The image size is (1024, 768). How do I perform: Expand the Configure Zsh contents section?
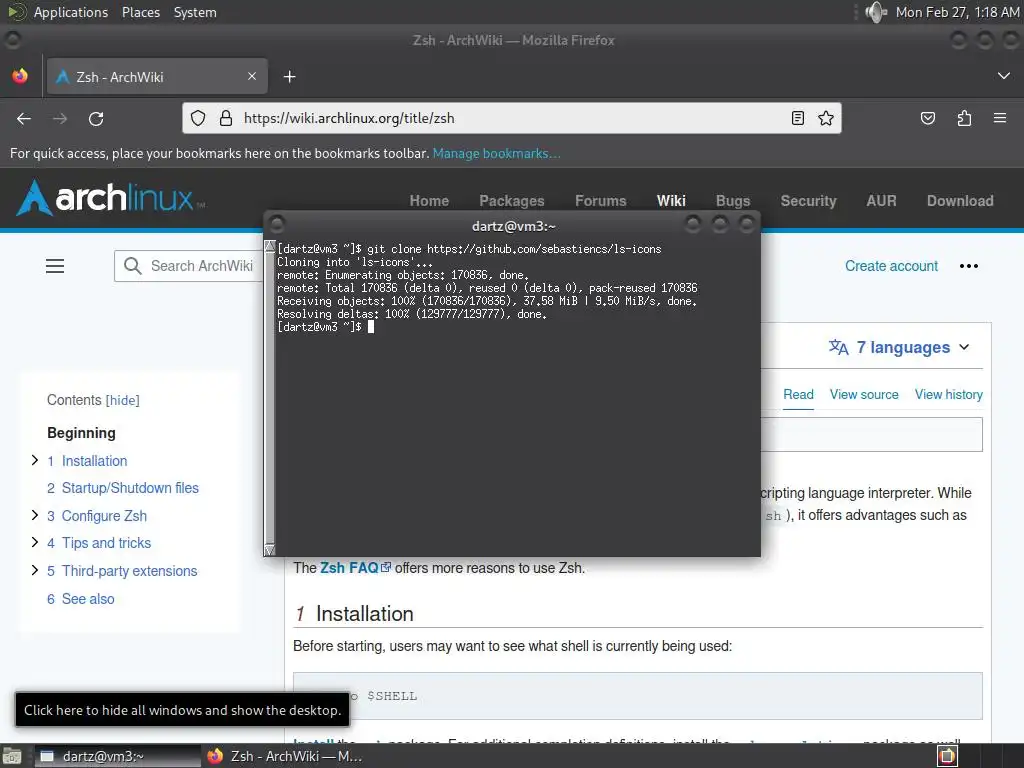tap(35, 515)
